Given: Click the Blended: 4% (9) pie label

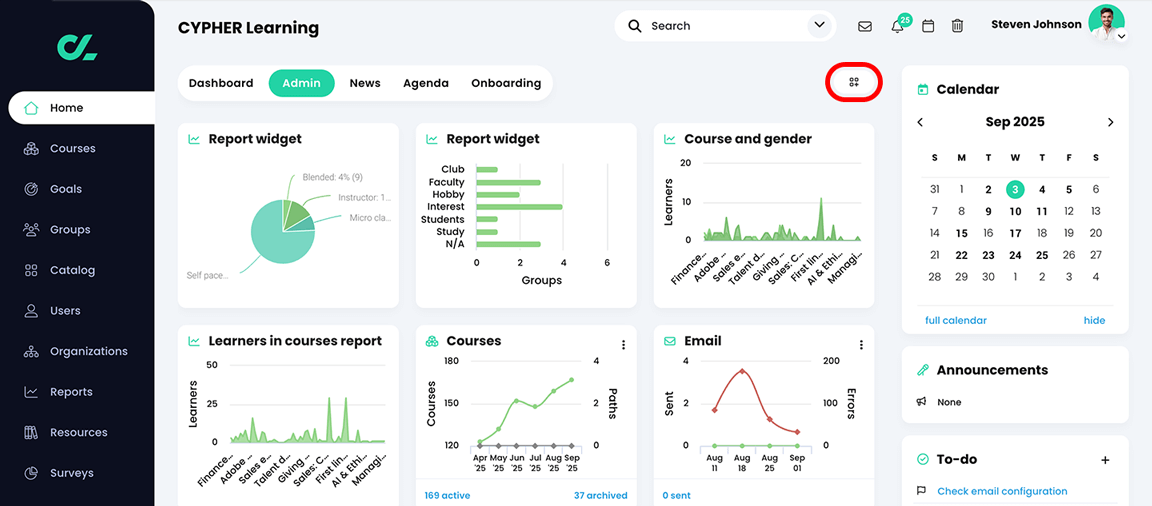Looking at the screenshot, I should [333, 177].
